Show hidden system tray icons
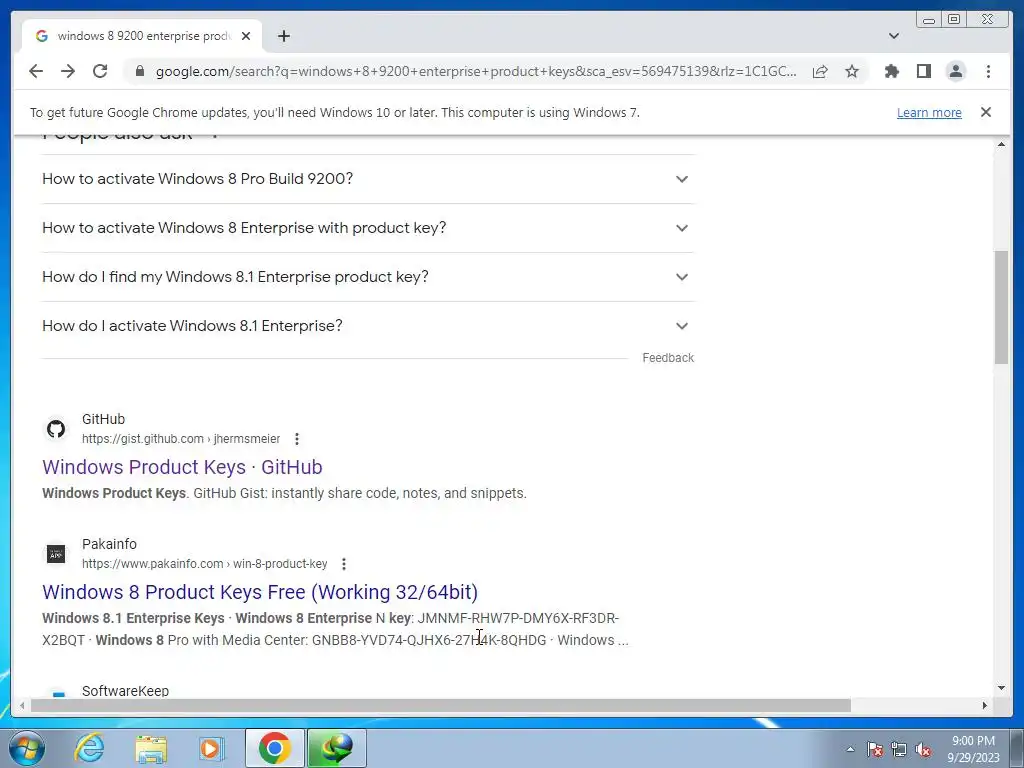1024x768 pixels. click(850, 749)
